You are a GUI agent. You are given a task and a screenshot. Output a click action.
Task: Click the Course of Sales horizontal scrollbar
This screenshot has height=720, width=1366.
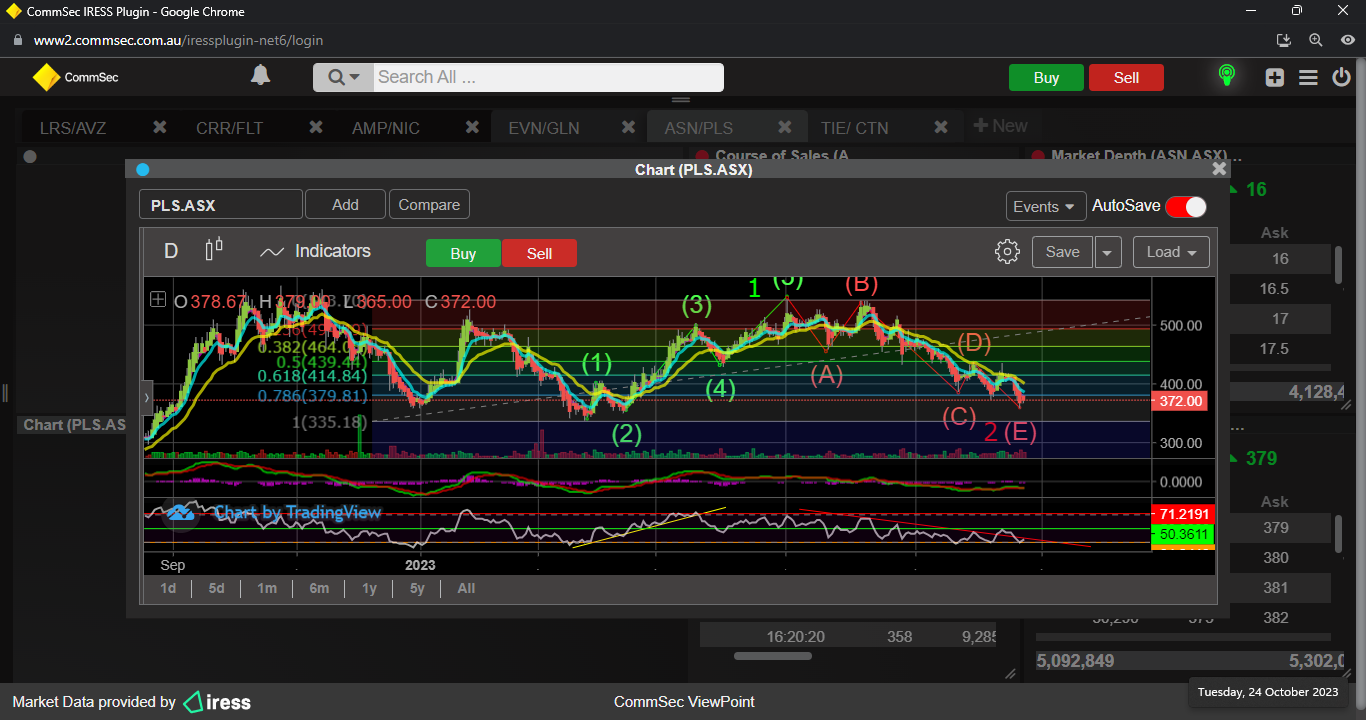tap(773, 656)
